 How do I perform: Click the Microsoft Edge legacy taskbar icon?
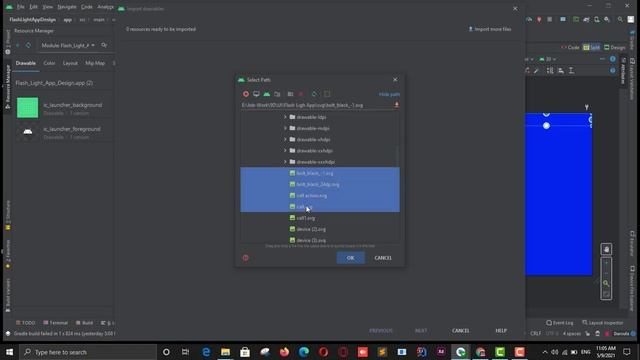pos(206,352)
